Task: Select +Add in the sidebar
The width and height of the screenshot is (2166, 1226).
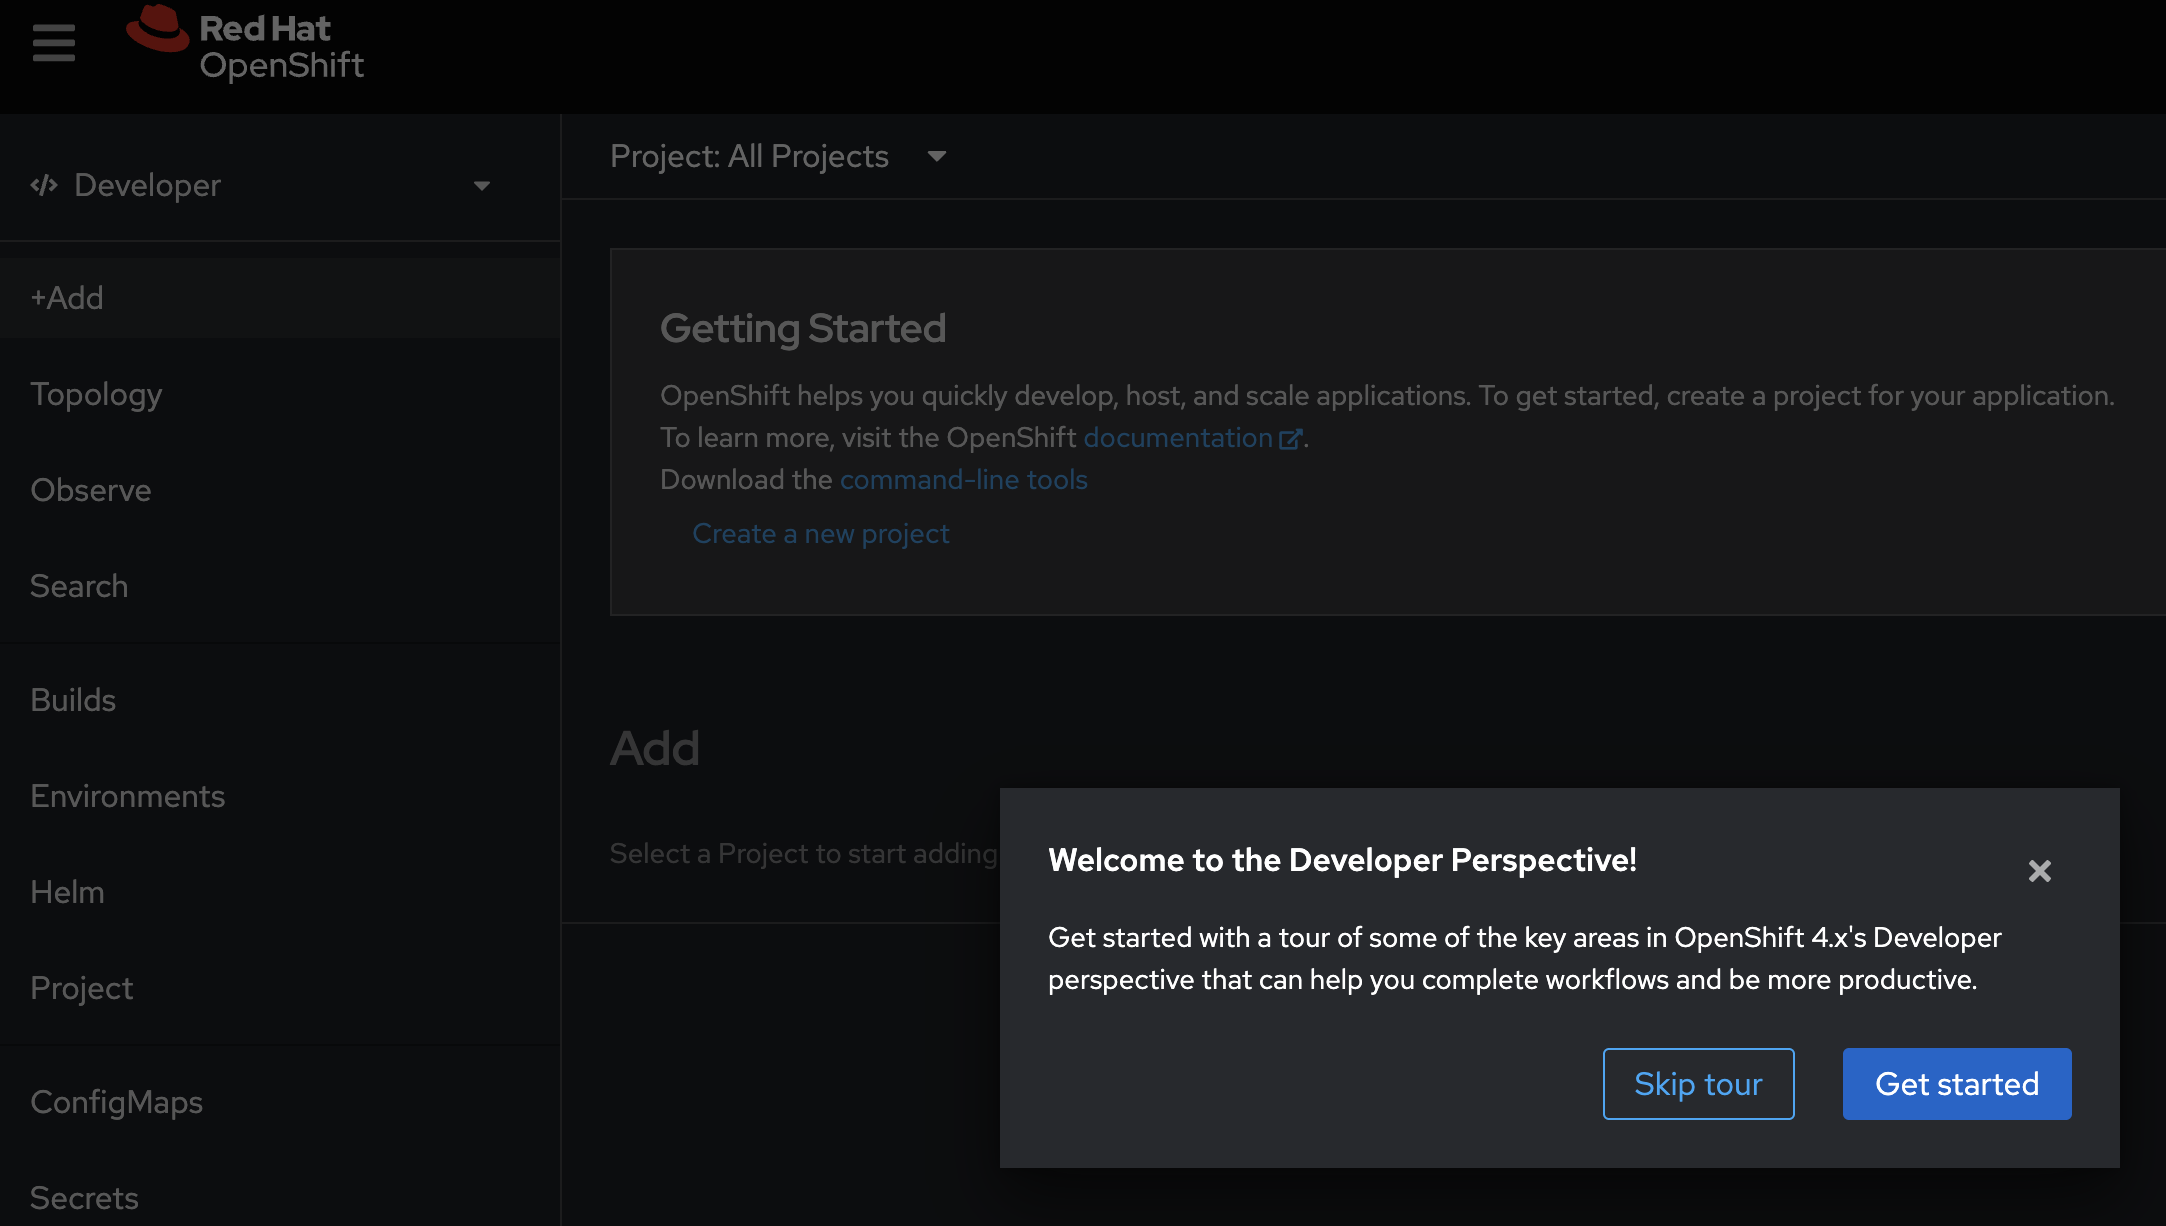Action: 67,297
